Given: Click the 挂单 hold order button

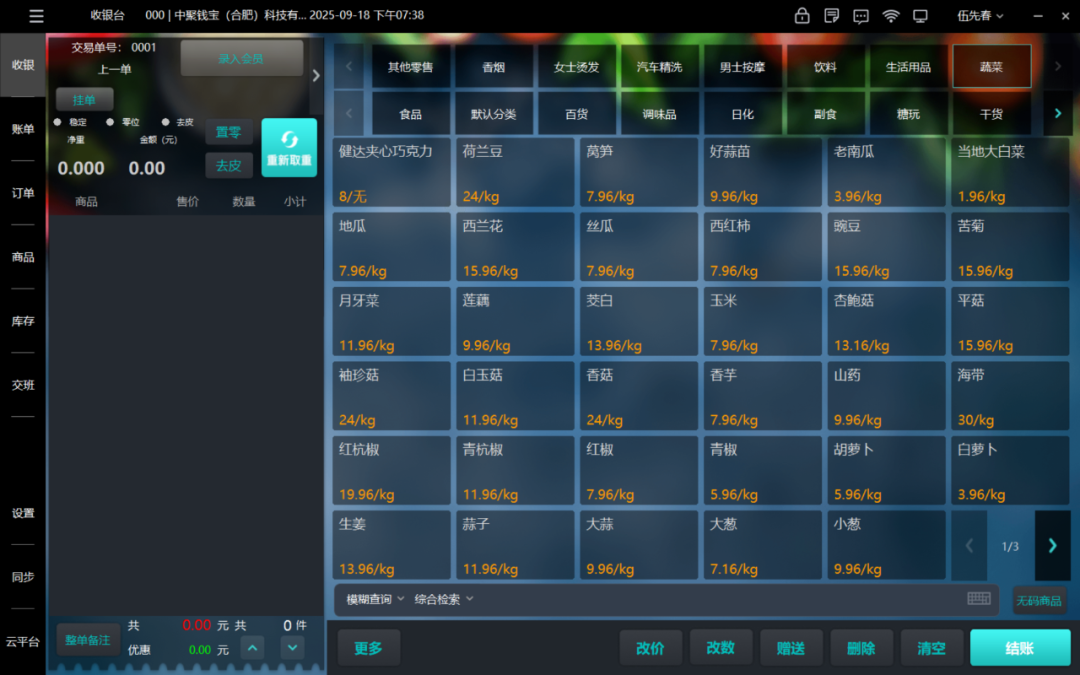Looking at the screenshot, I should (84, 100).
